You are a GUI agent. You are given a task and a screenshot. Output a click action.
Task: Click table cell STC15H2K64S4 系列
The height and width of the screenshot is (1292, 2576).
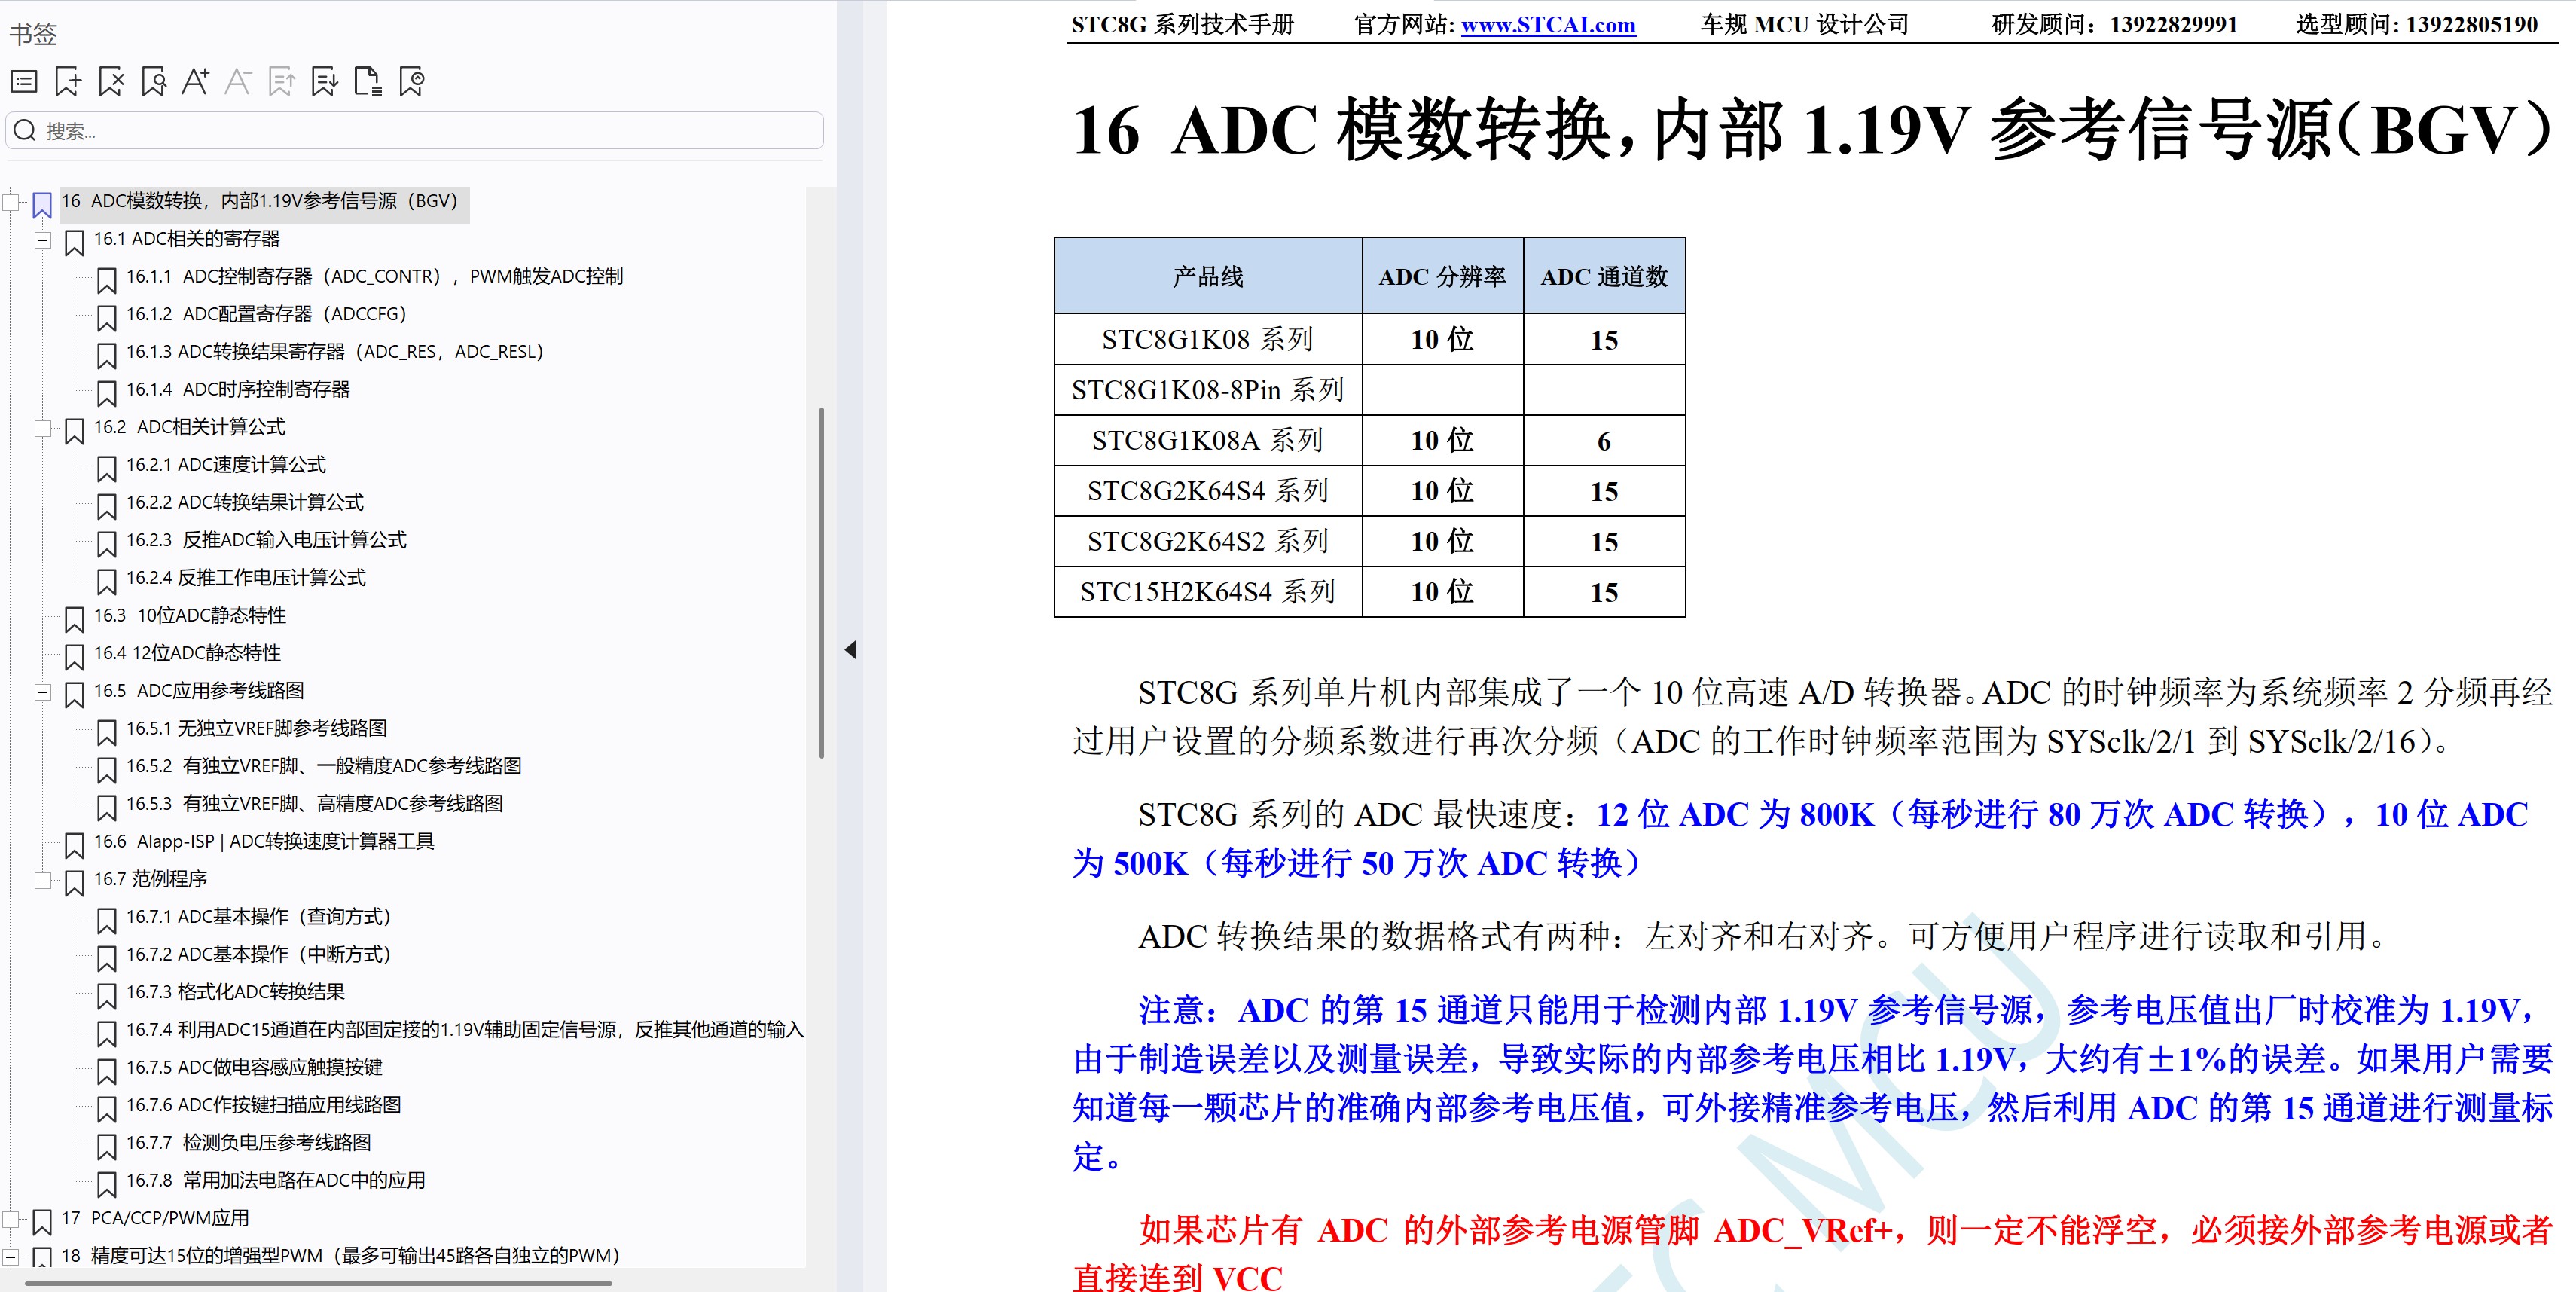[x=1208, y=592]
